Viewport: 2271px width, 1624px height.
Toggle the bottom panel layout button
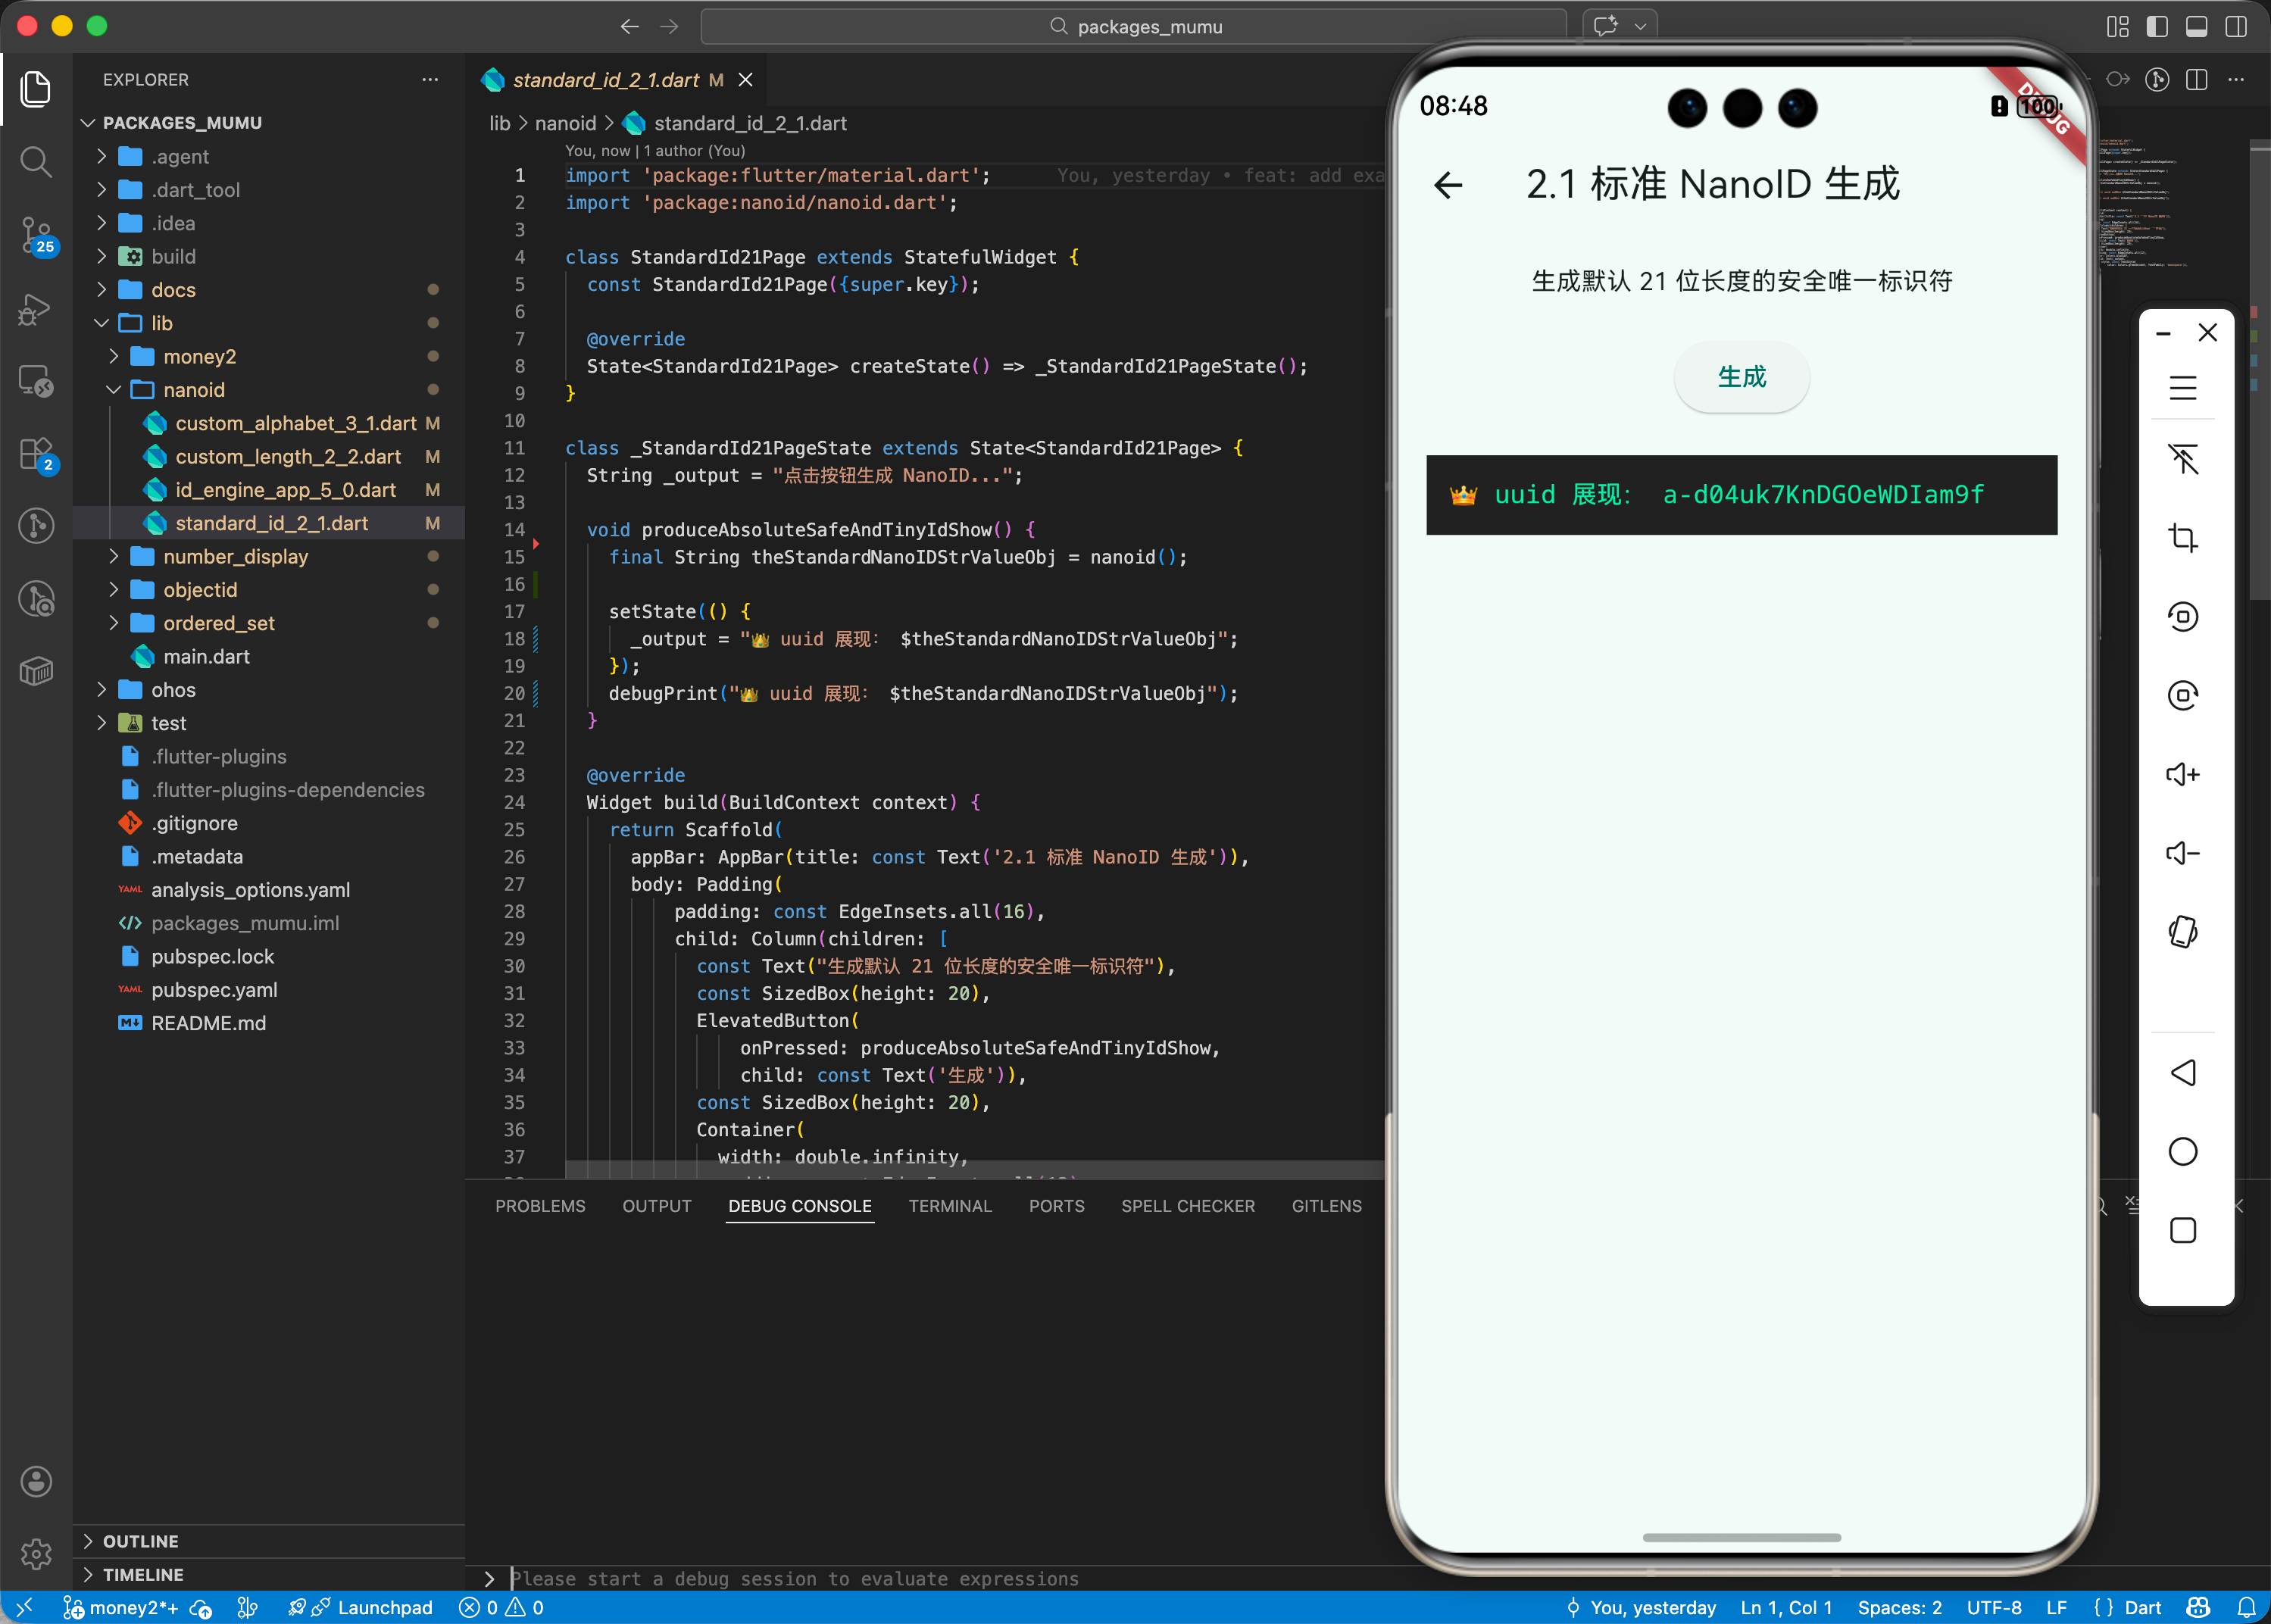pos(2196,27)
